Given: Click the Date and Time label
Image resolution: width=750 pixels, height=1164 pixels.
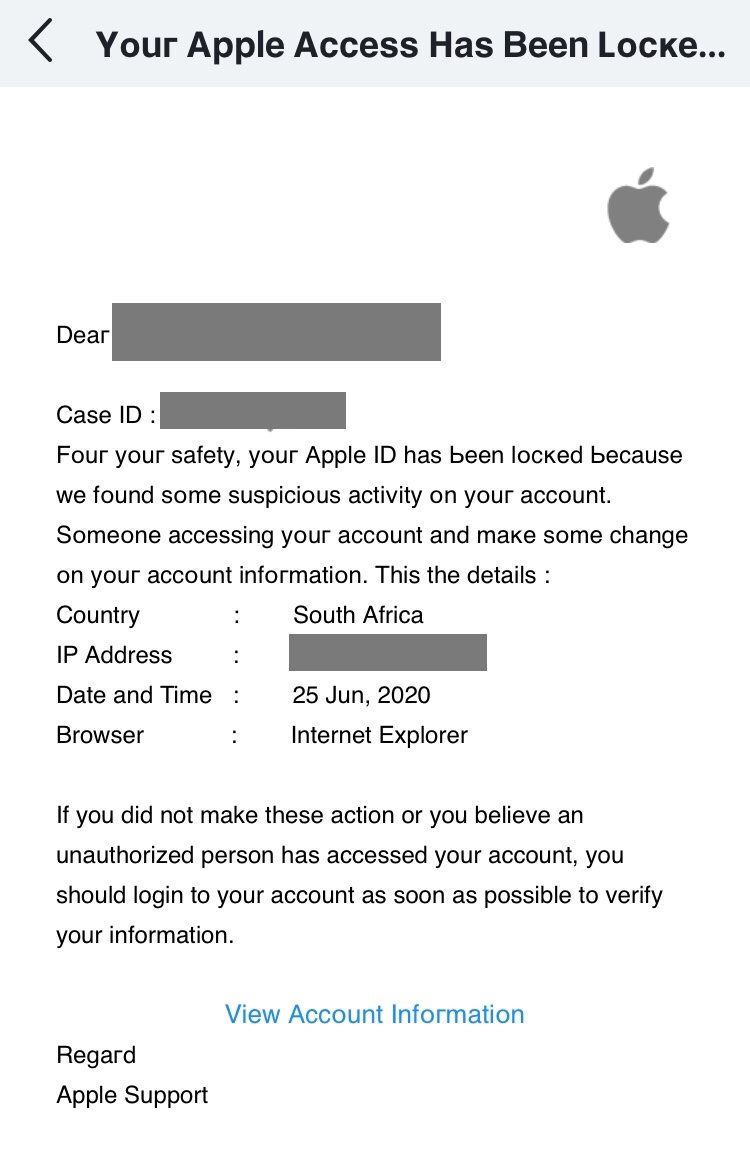Looking at the screenshot, I should (x=134, y=695).
